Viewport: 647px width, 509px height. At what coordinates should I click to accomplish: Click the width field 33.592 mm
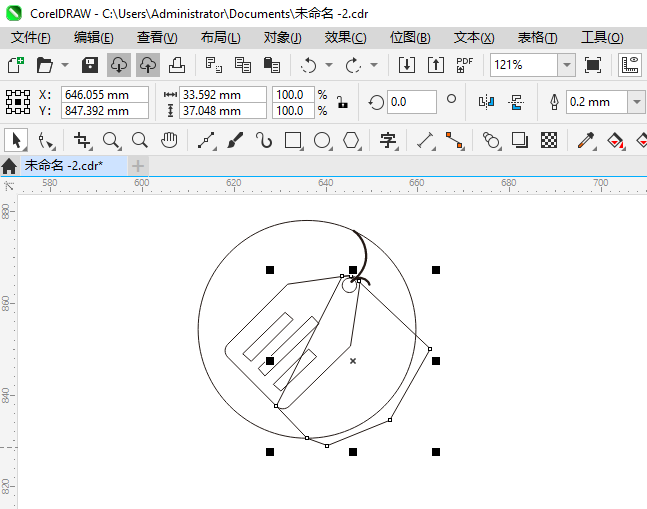pos(223,94)
